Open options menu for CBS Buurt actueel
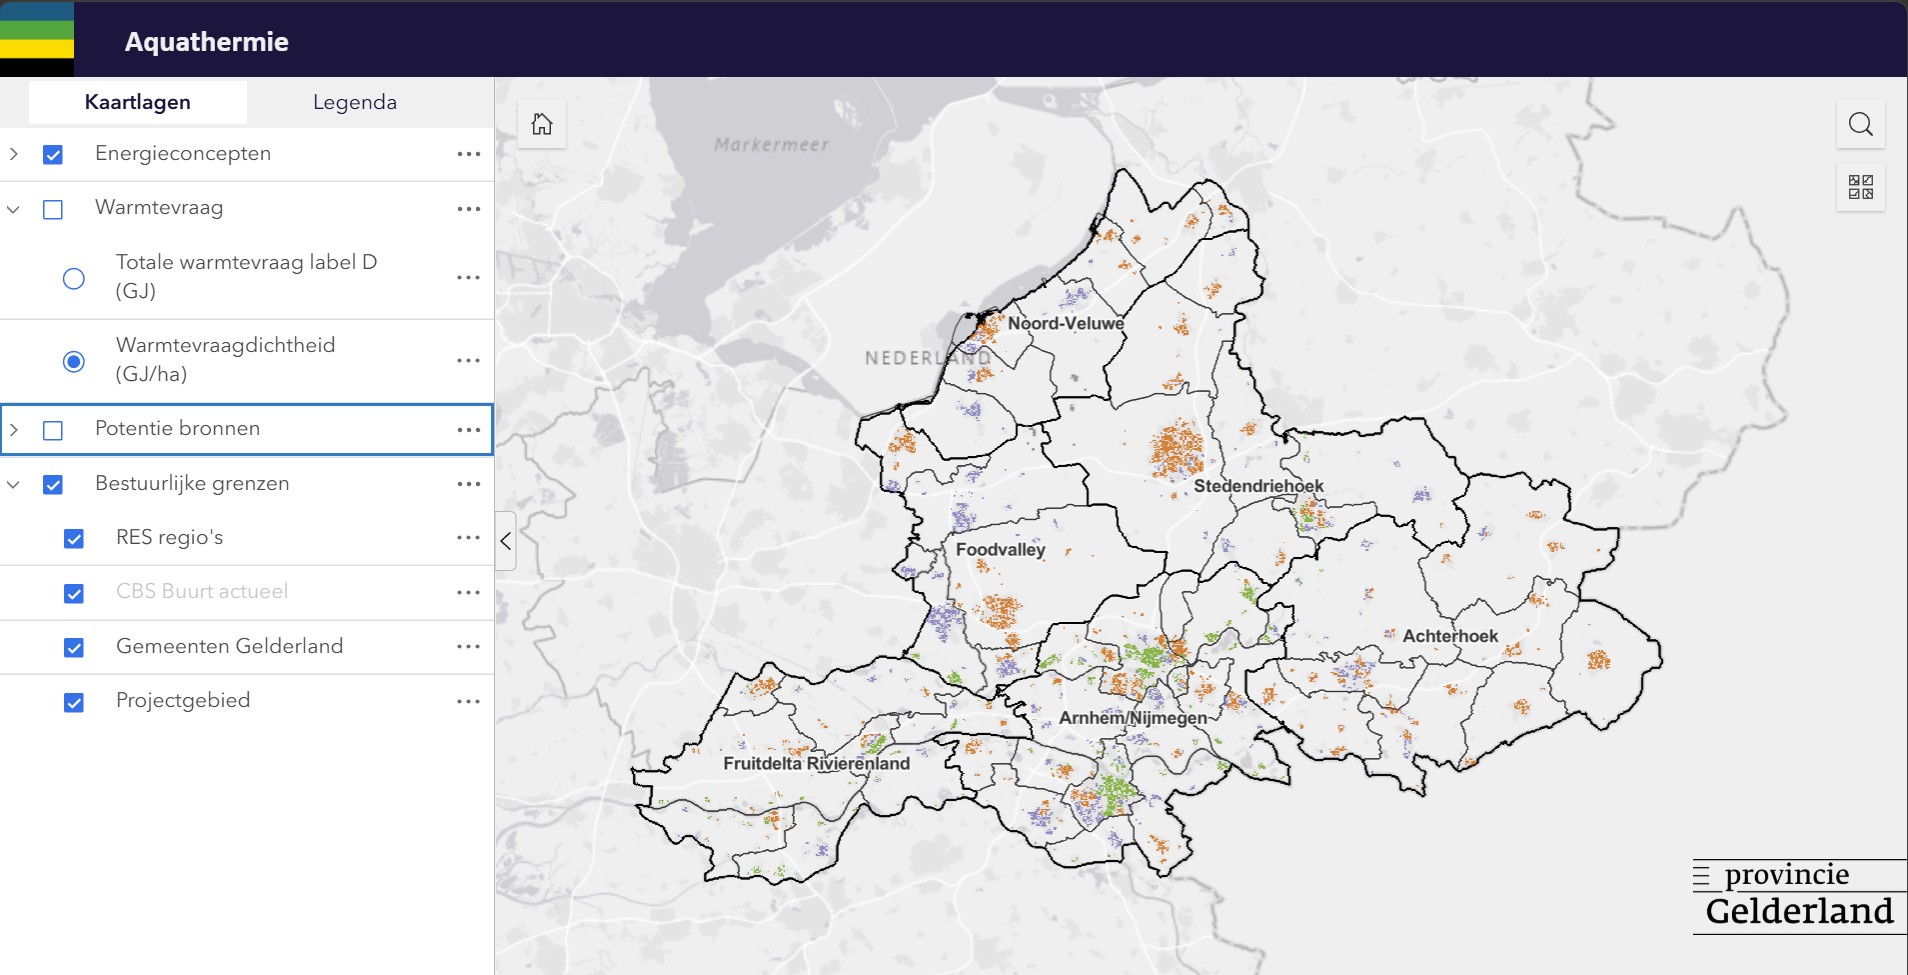 point(469,593)
